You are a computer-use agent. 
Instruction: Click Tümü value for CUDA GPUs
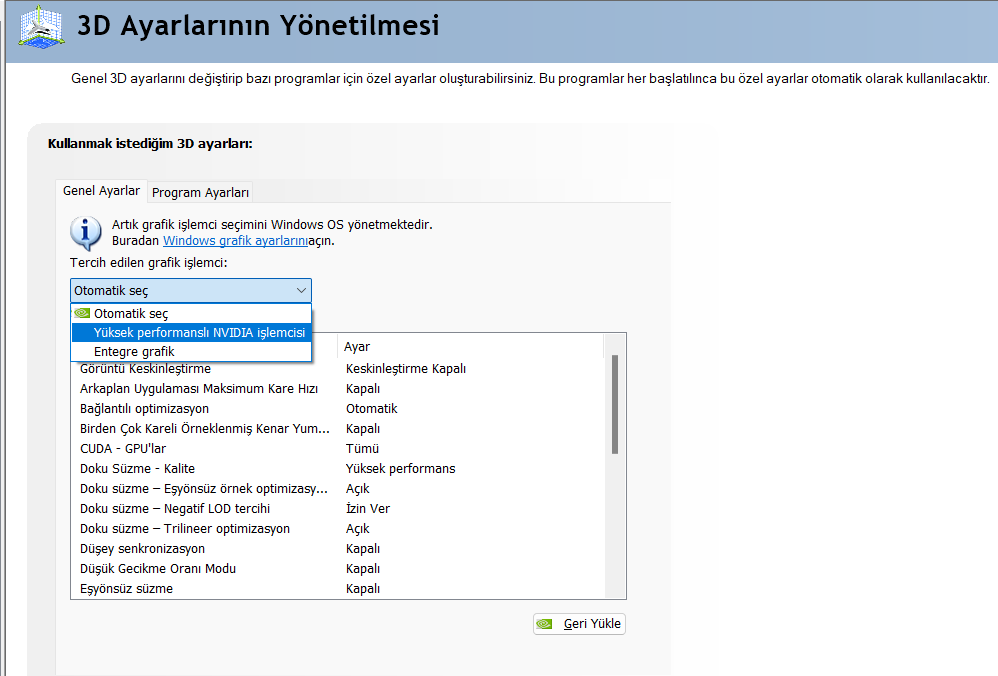[362, 448]
